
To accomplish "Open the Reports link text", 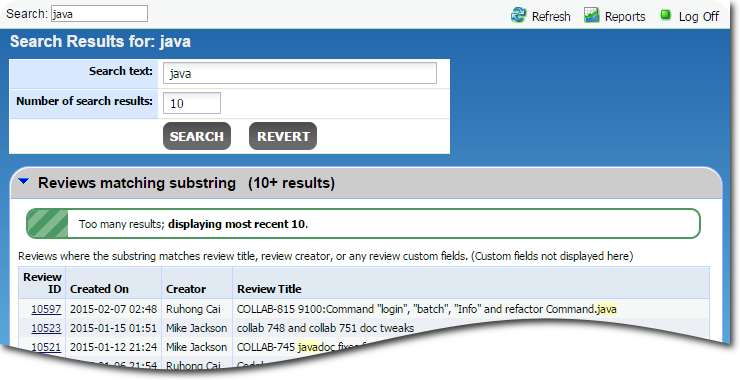I will point(625,17).
